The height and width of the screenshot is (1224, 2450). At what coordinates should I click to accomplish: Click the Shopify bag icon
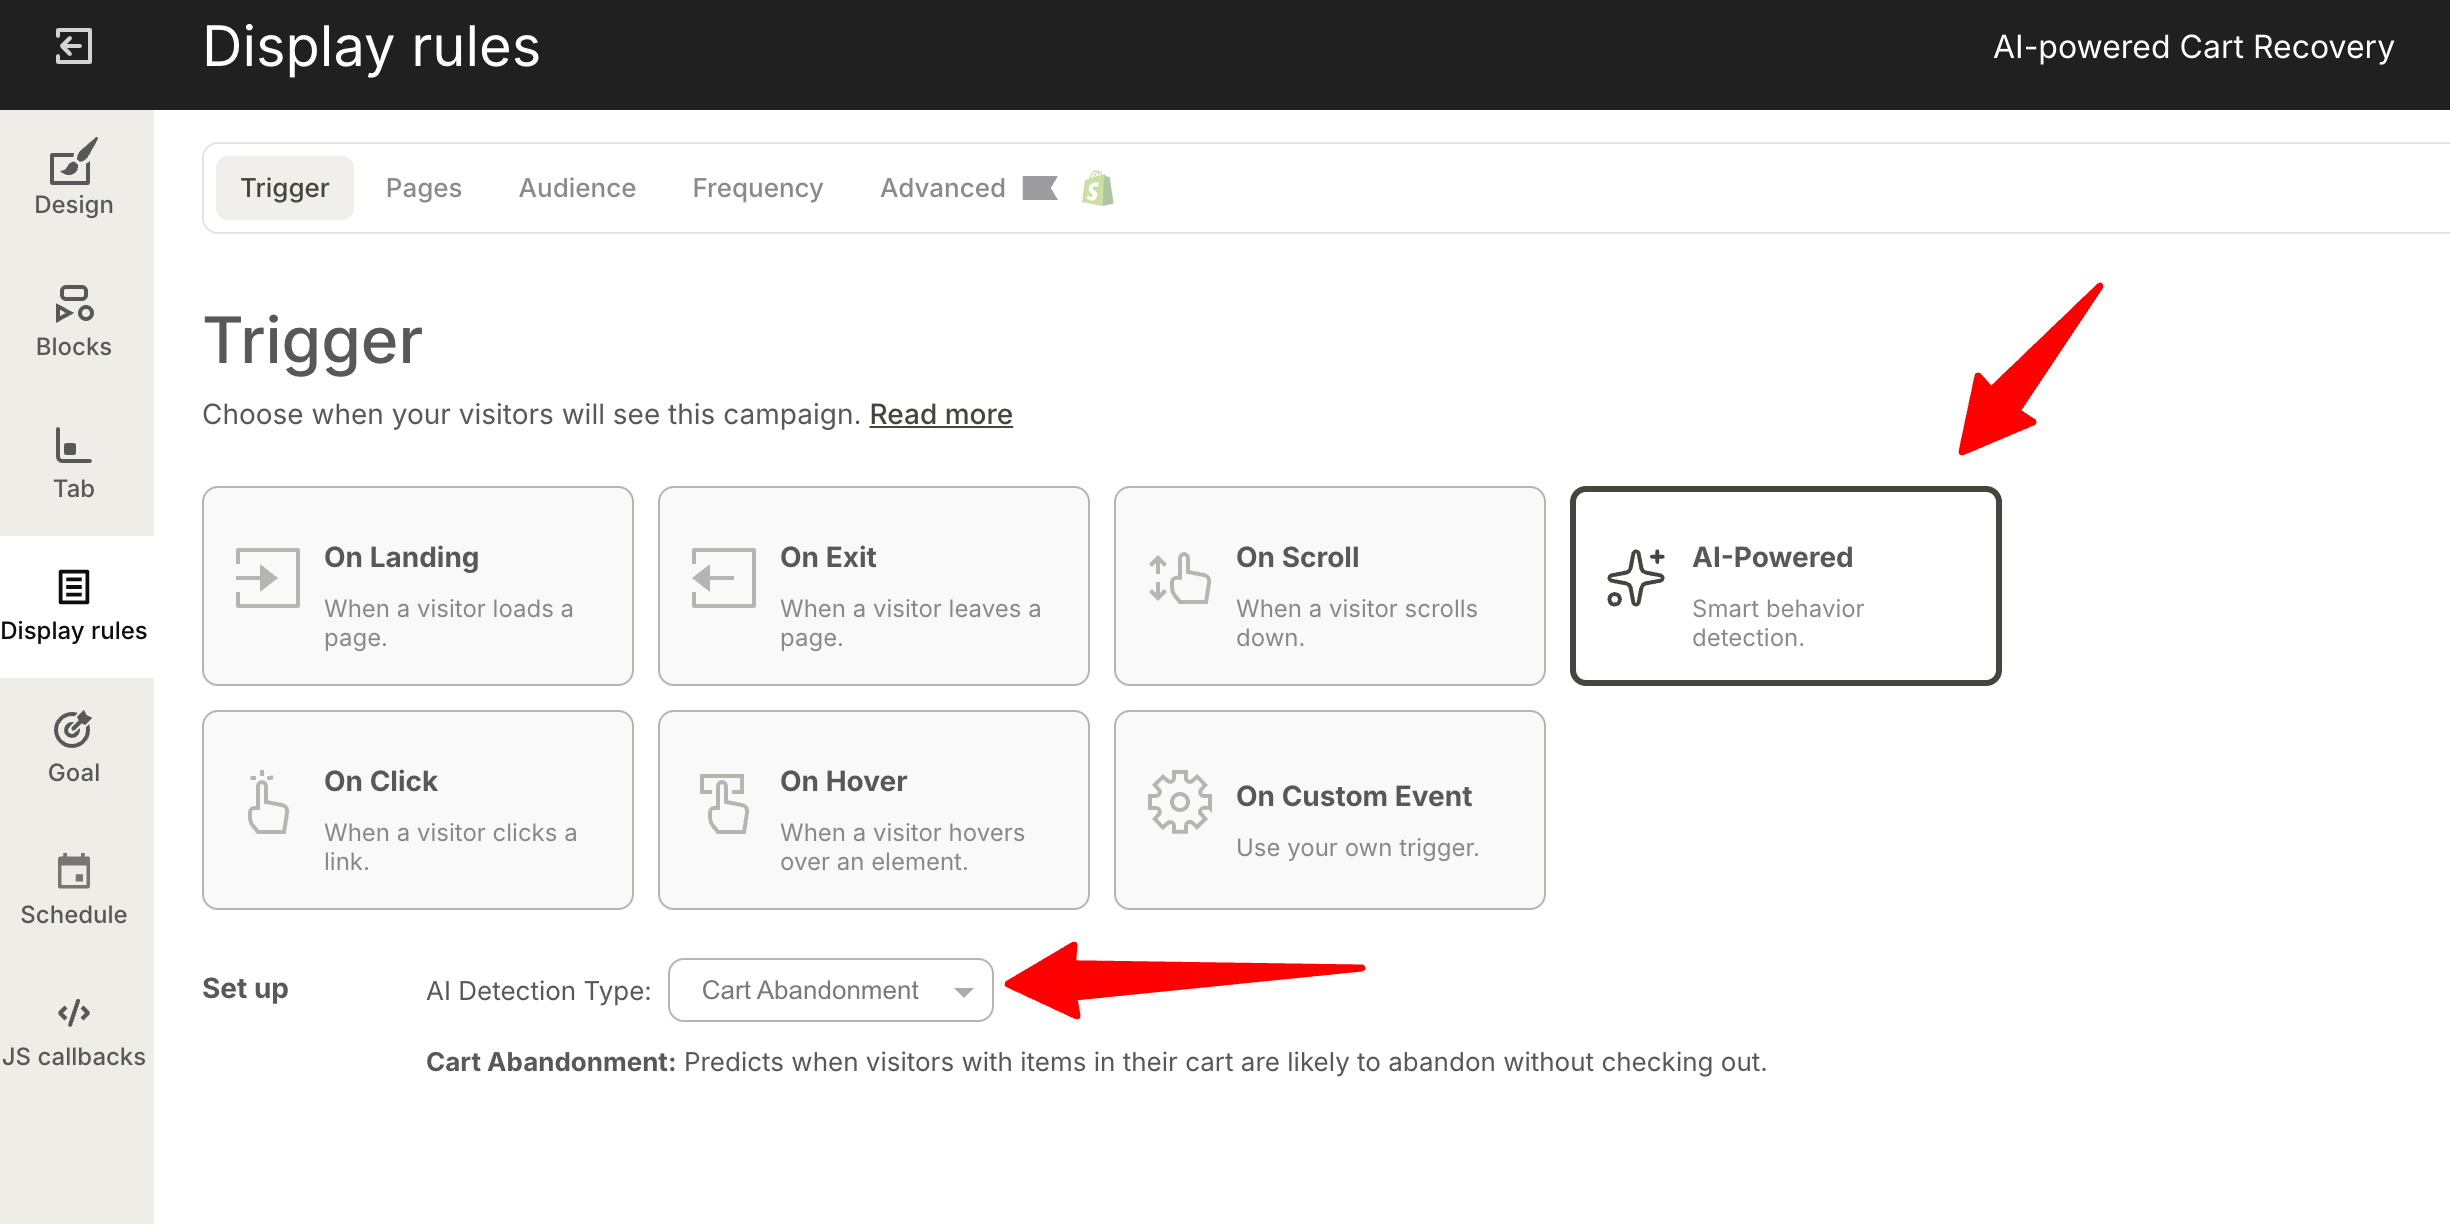pyautogui.click(x=1098, y=188)
